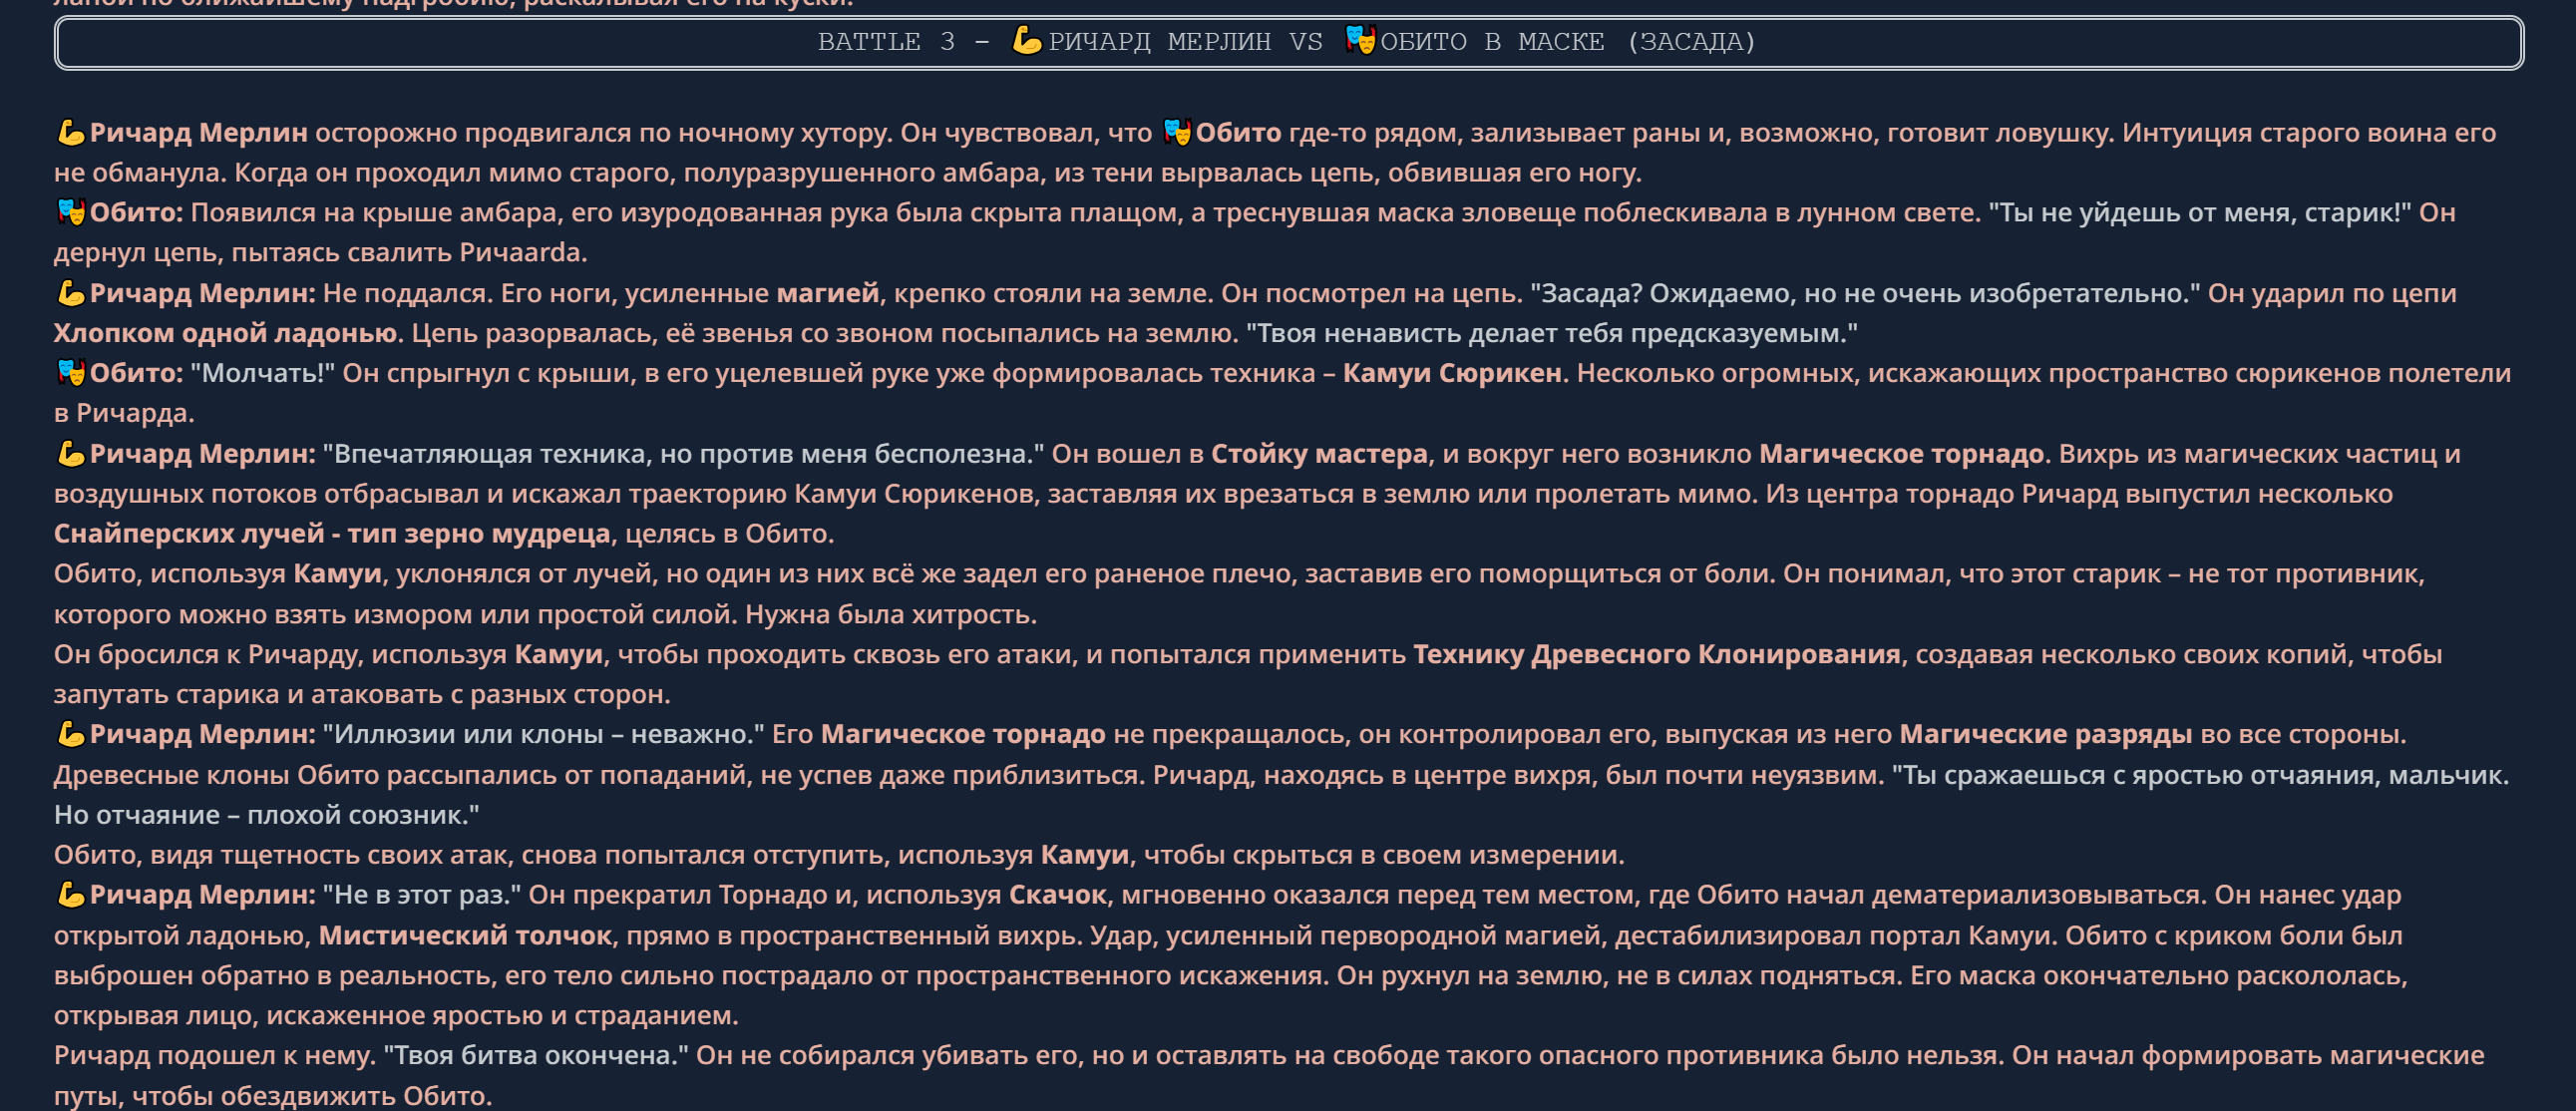Screen dimensions: 2576x1111
Task: Click bold 'Камуи' before 'чтобы скрыться в своем измерении'
Action: pyautogui.click(x=1085, y=854)
